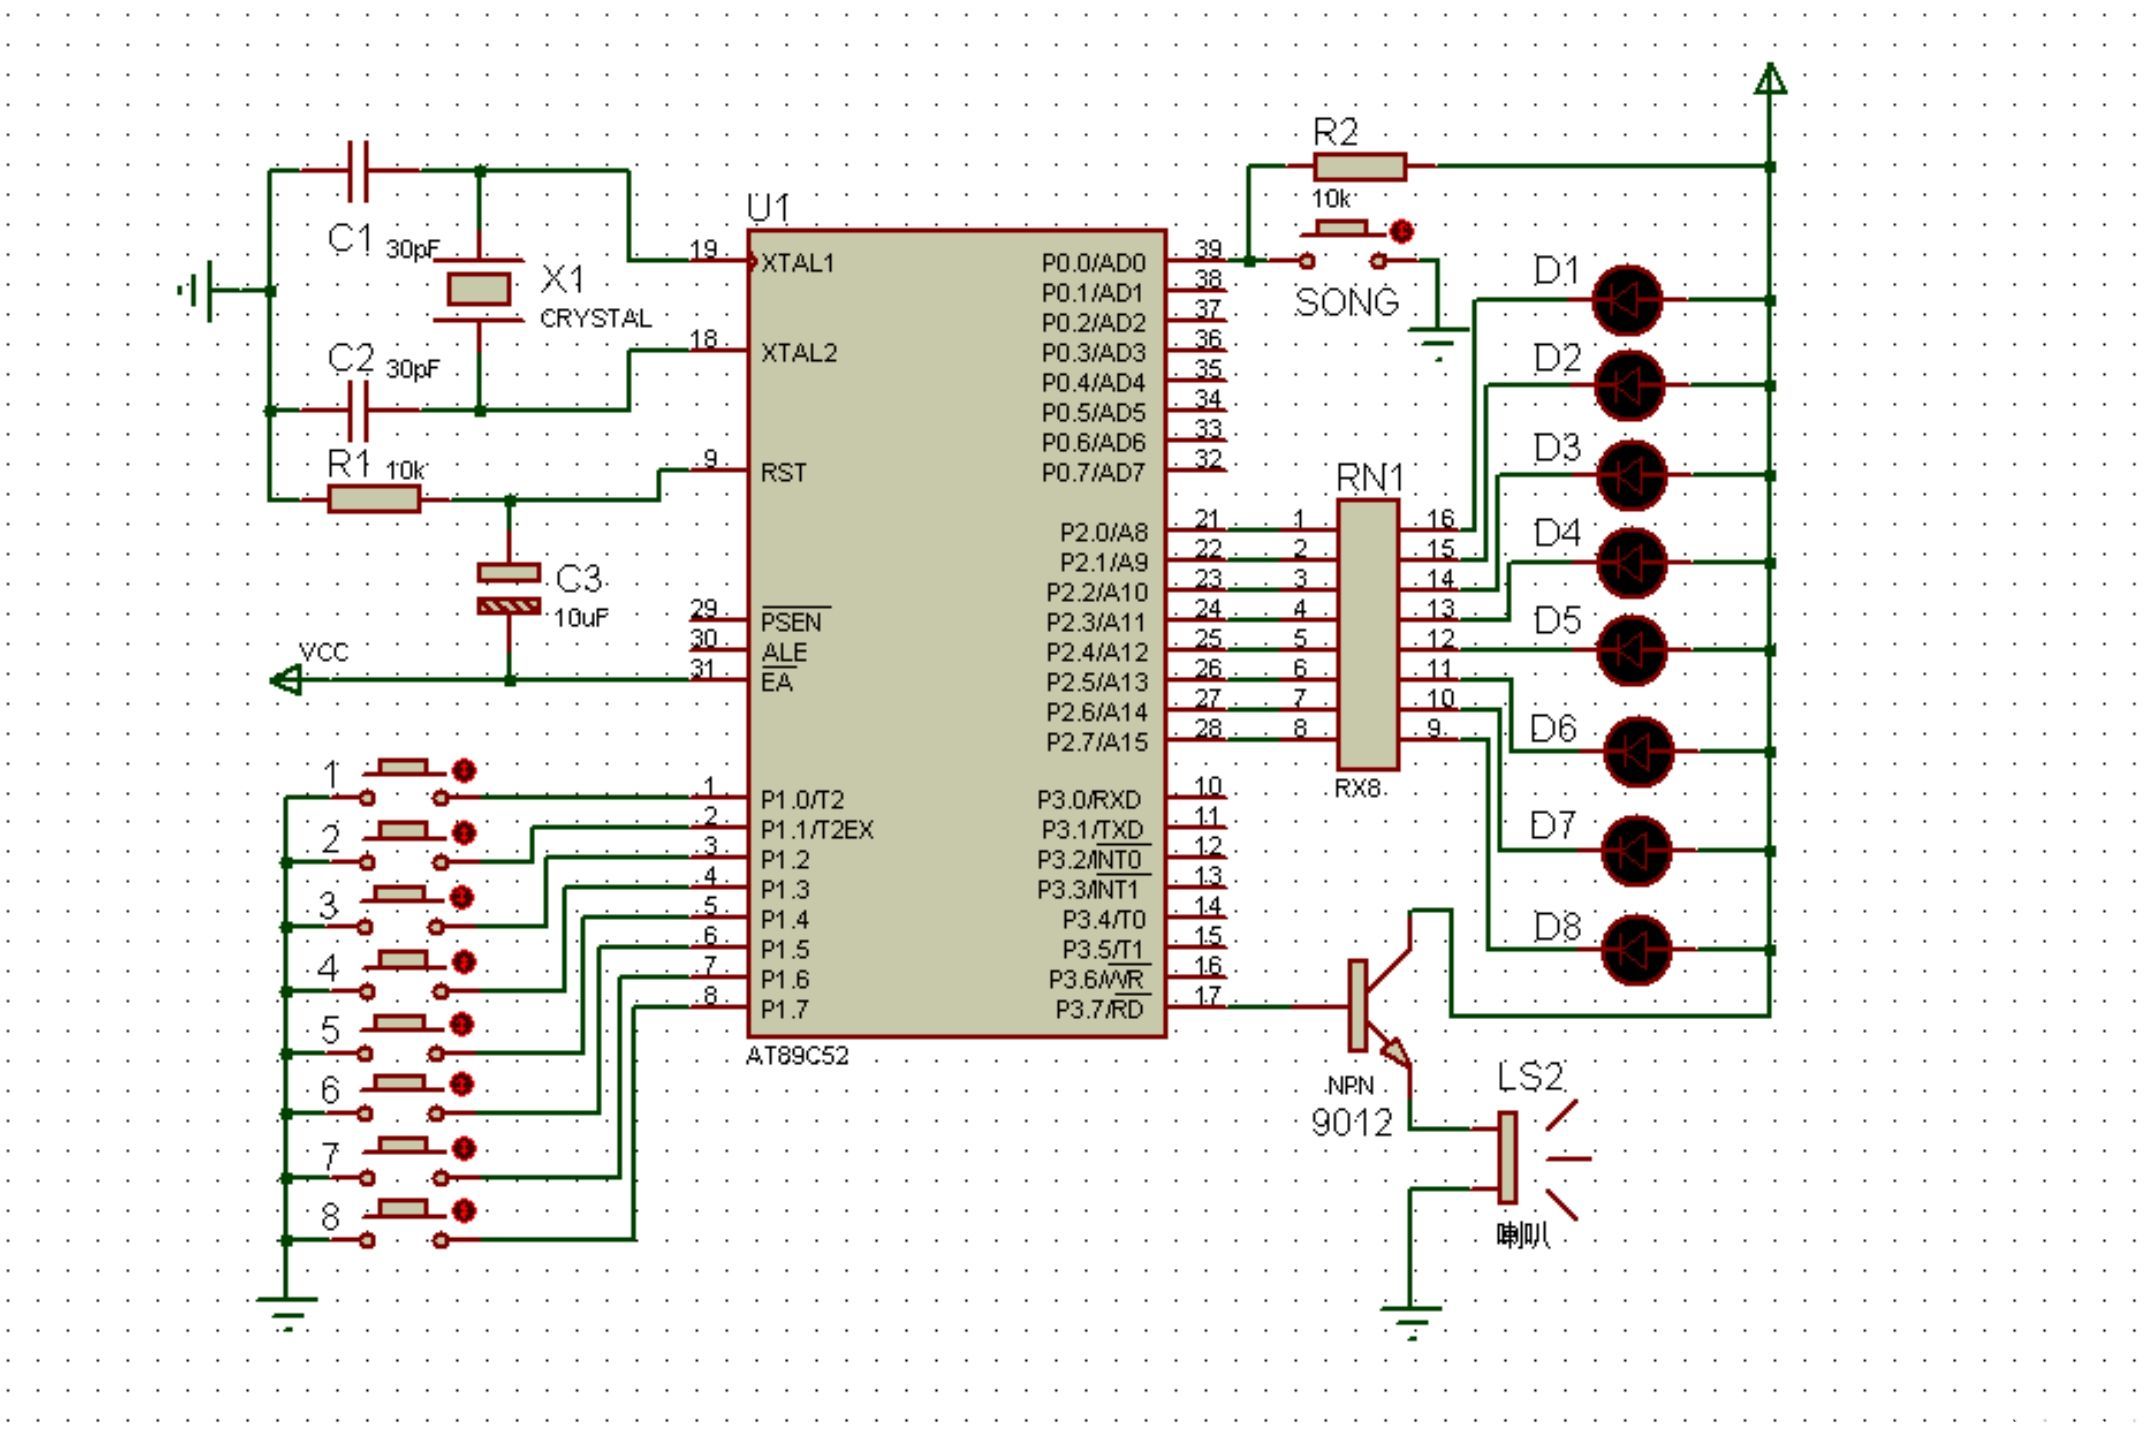The image size is (2147, 1440).
Task: Select LED D2 component
Action: tap(1630, 385)
